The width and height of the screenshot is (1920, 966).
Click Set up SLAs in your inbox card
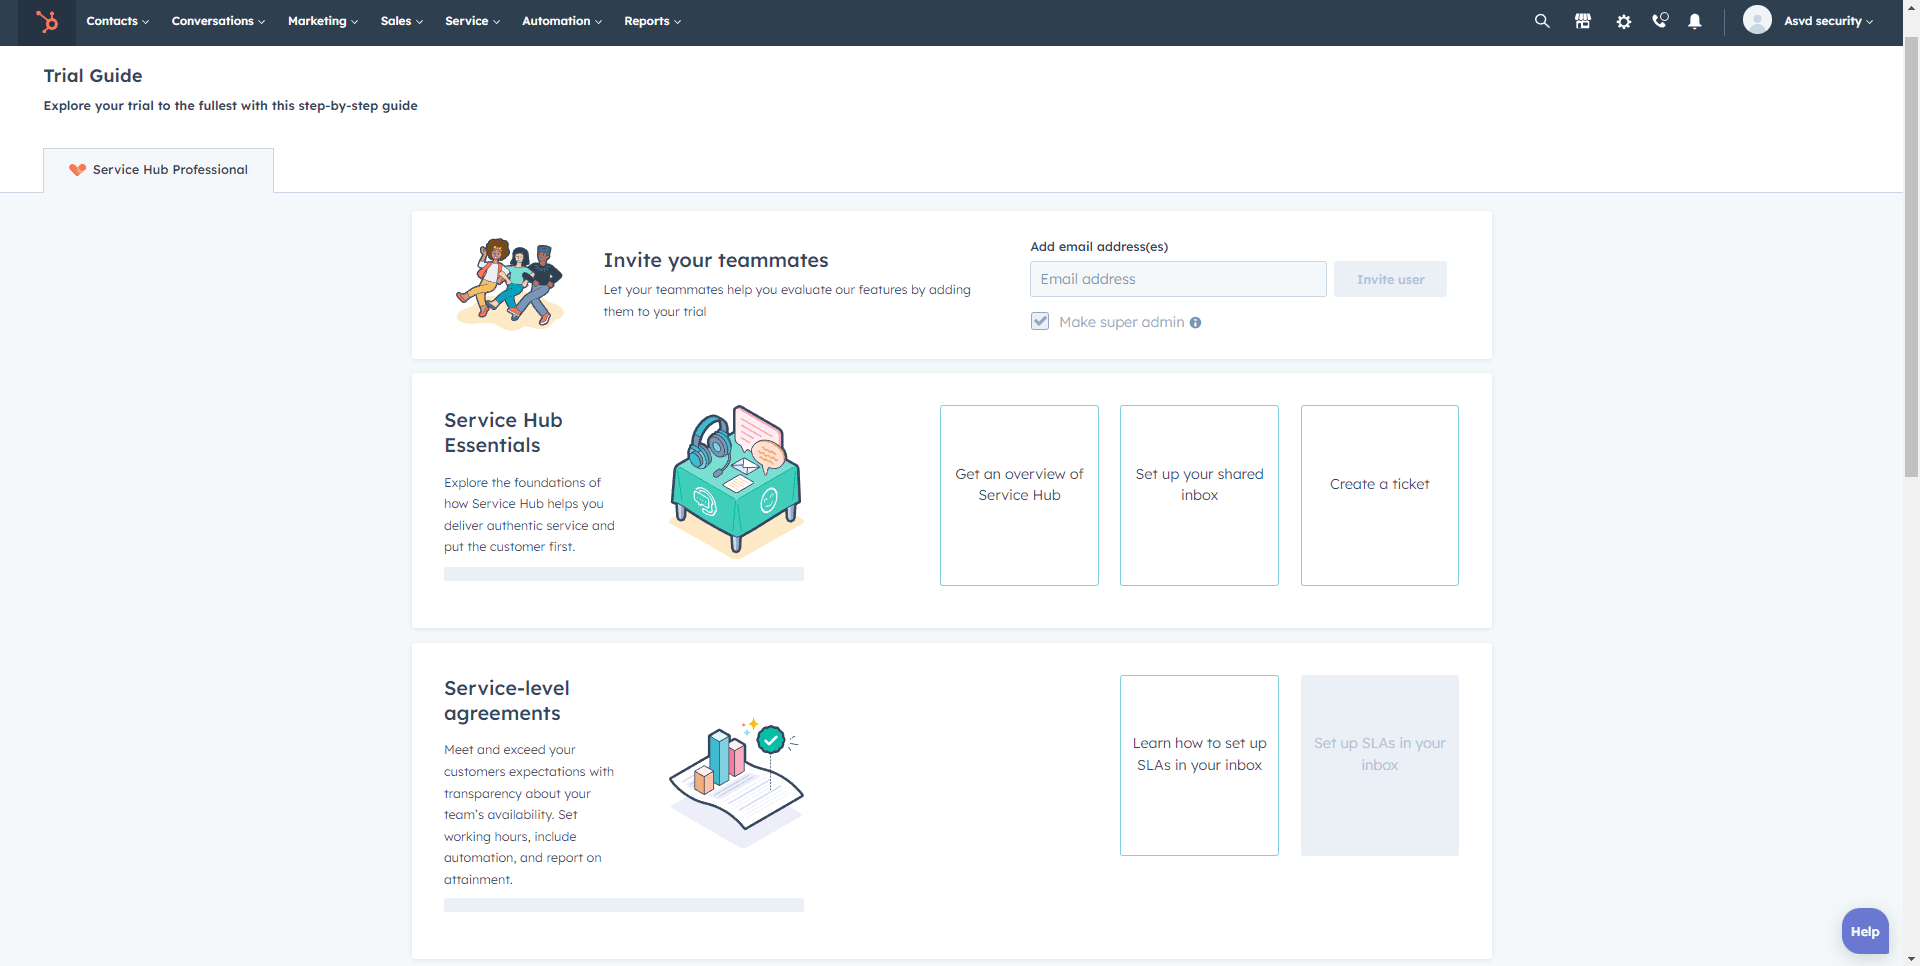point(1379,765)
